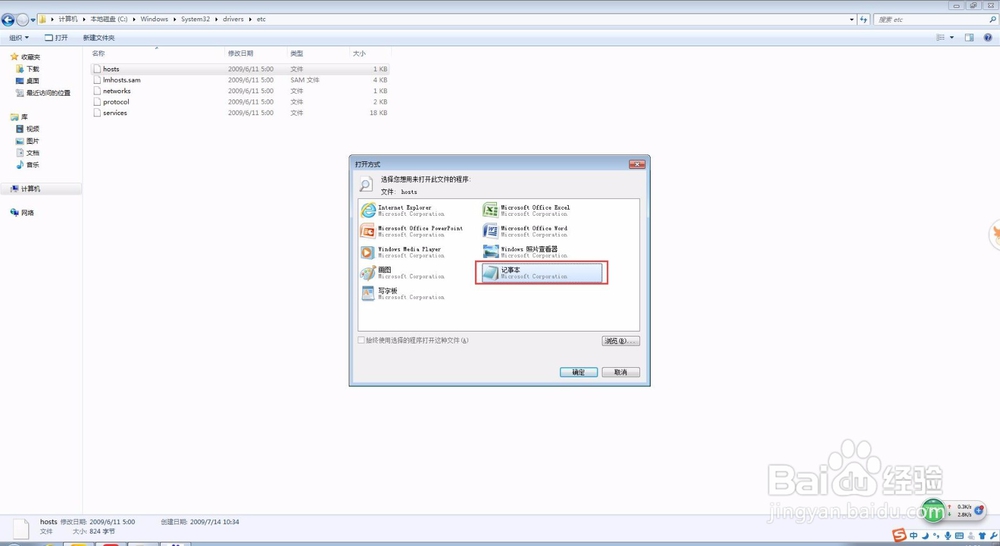Toggle Sogou 中 Chinese/English mode
This screenshot has height=546, width=1000.
click(914, 536)
